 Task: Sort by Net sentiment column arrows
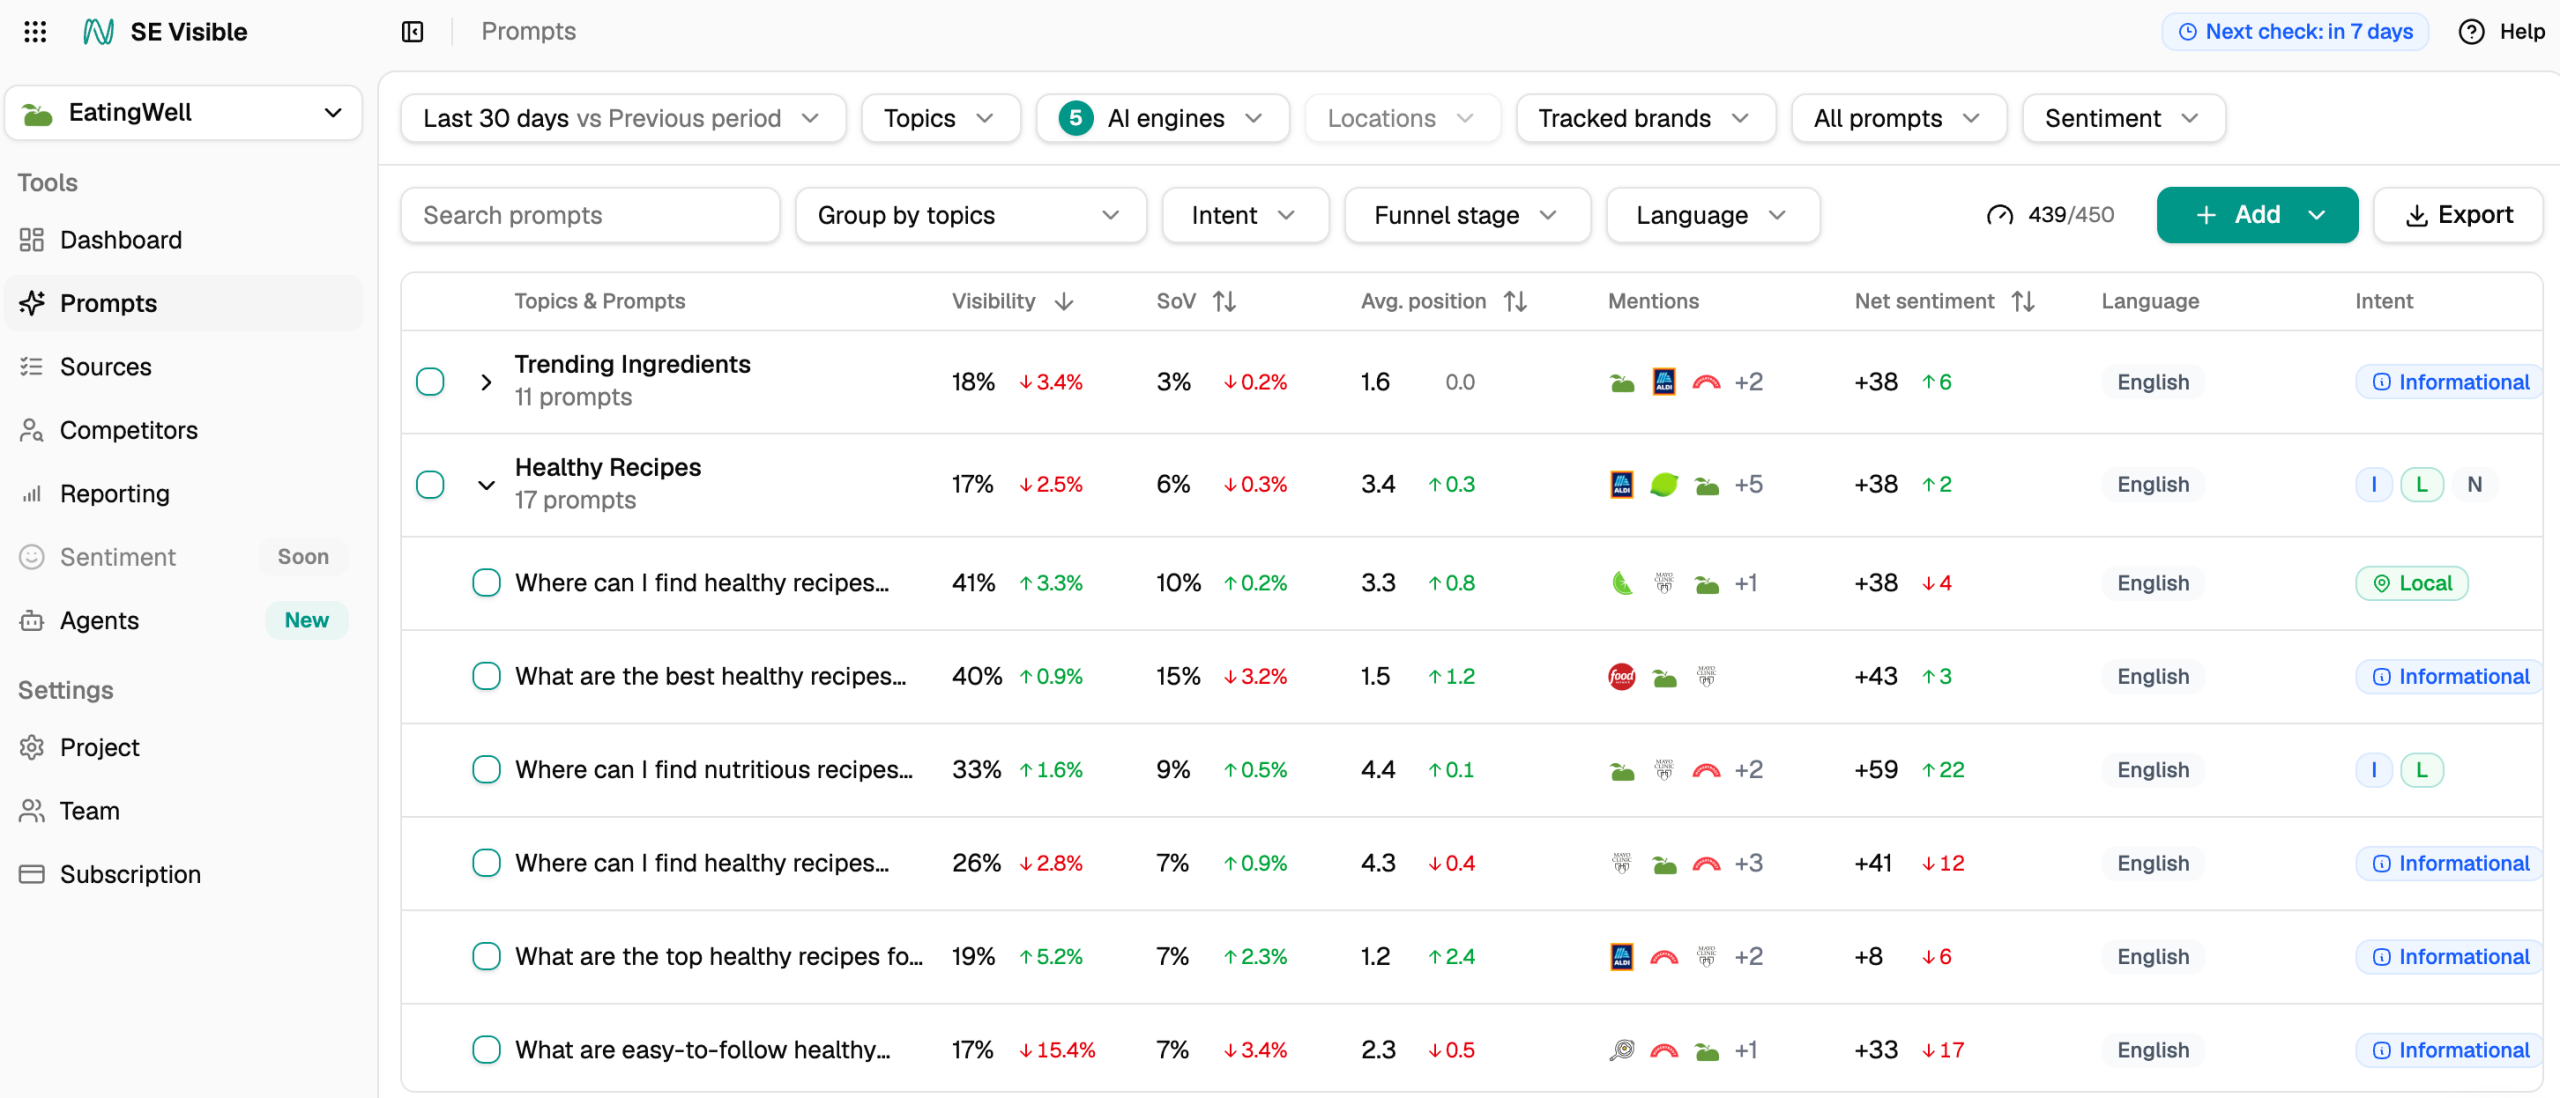pos(2023,301)
